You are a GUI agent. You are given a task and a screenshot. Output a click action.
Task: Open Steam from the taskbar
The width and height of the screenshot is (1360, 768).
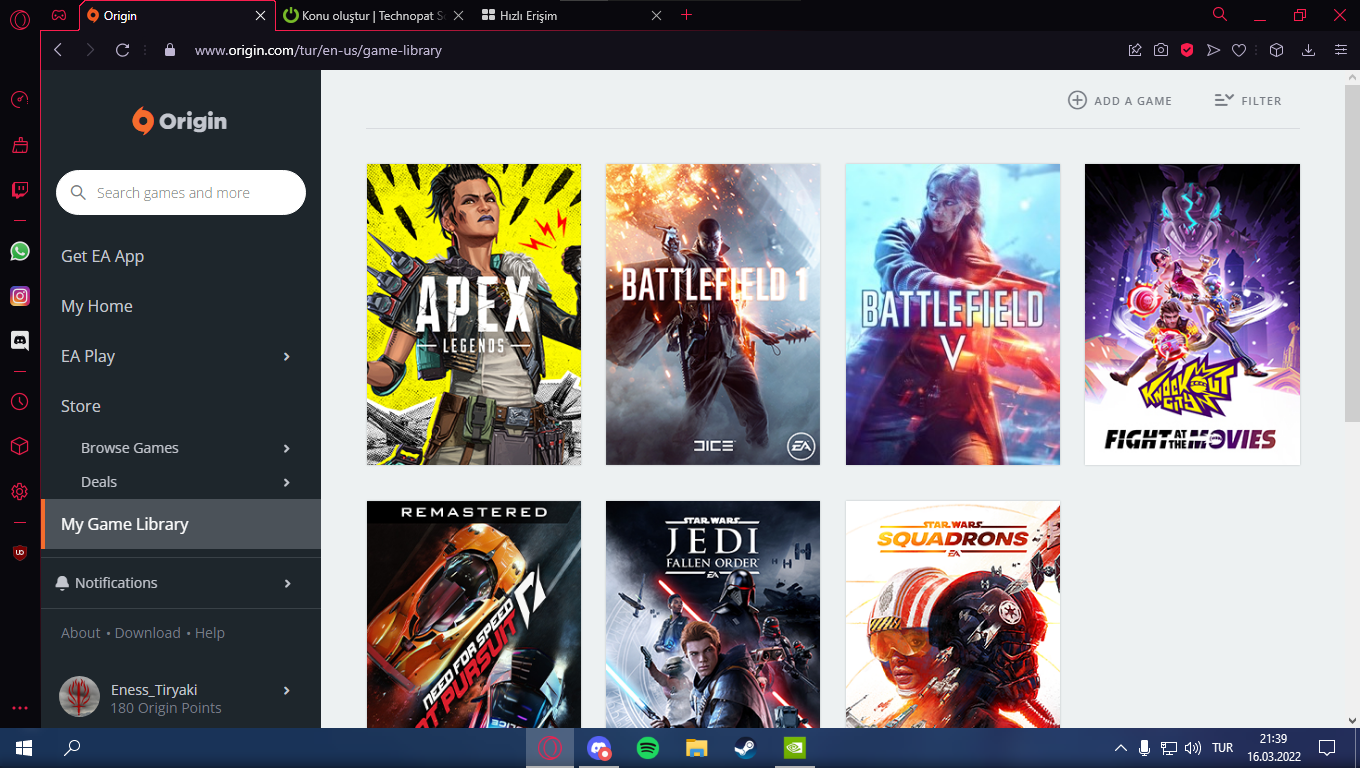point(745,747)
